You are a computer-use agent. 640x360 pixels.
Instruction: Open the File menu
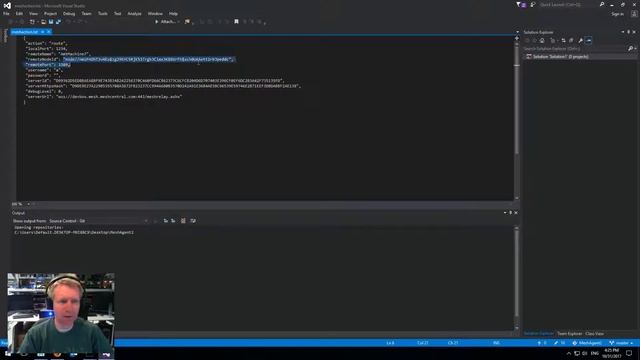[6, 13]
